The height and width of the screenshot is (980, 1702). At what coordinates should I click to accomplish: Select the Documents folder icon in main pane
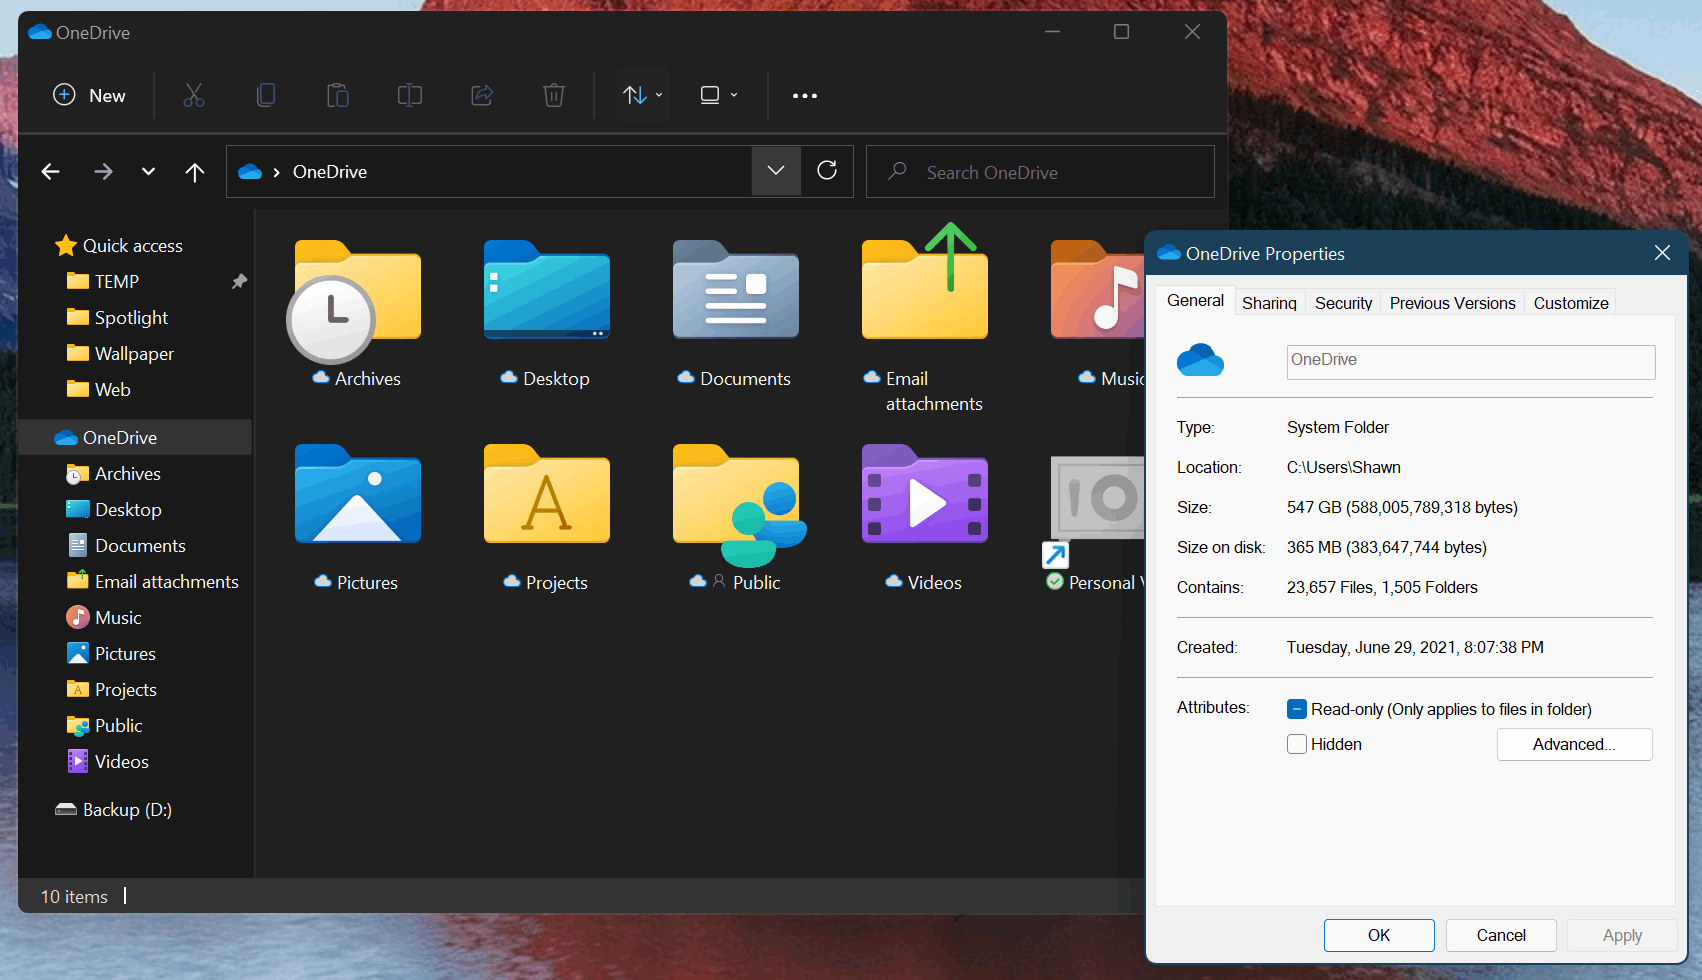pyautogui.click(x=735, y=290)
